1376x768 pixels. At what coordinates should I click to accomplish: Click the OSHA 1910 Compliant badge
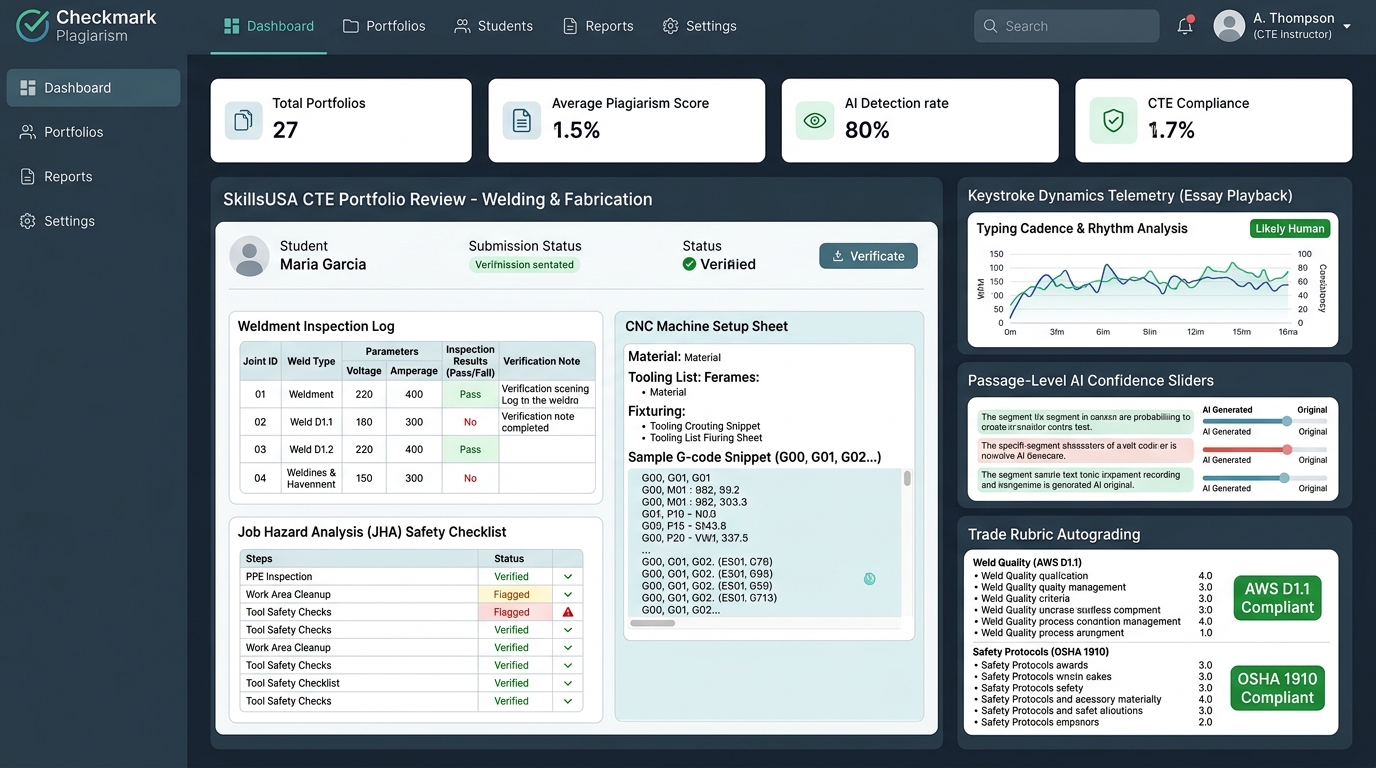tap(1277, 688)
